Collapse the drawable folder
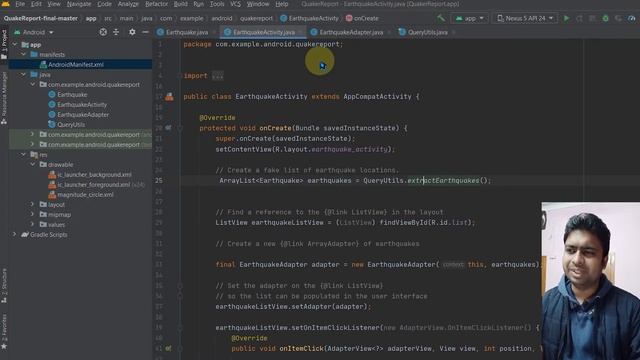Screen dimensions: 640x360 coord(33,164)
